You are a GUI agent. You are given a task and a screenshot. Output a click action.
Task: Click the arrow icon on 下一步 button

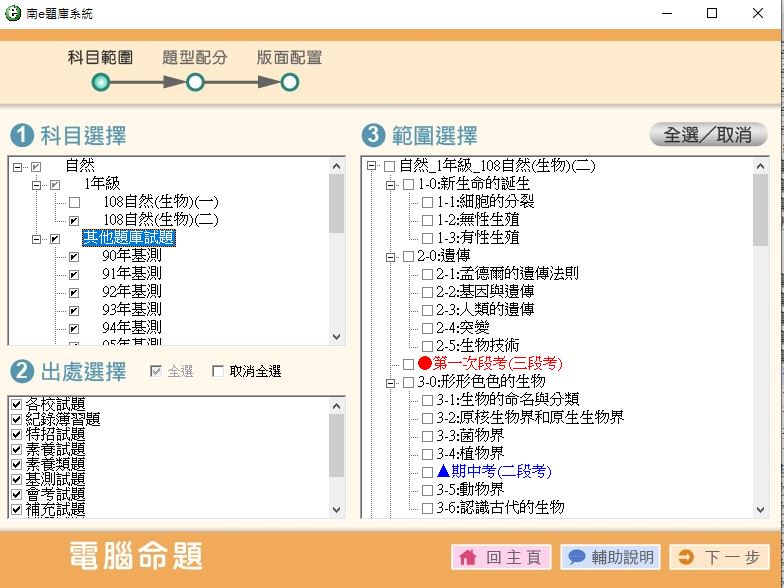[686, 558]
